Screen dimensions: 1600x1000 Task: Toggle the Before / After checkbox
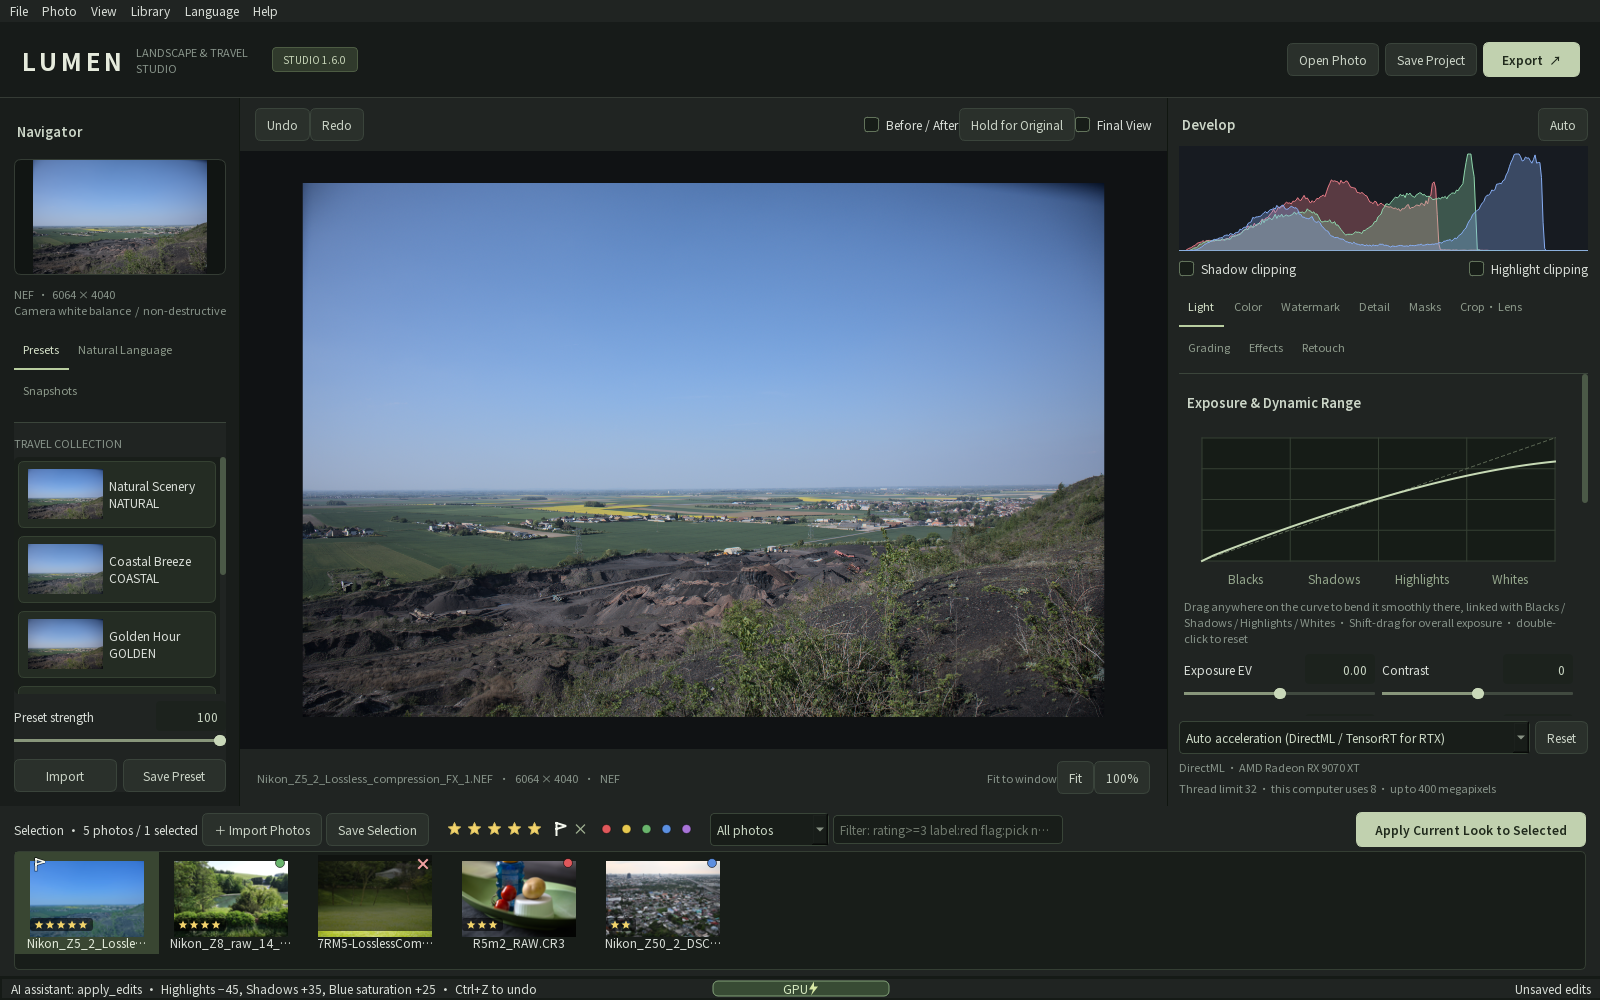(x=871, y=125)
